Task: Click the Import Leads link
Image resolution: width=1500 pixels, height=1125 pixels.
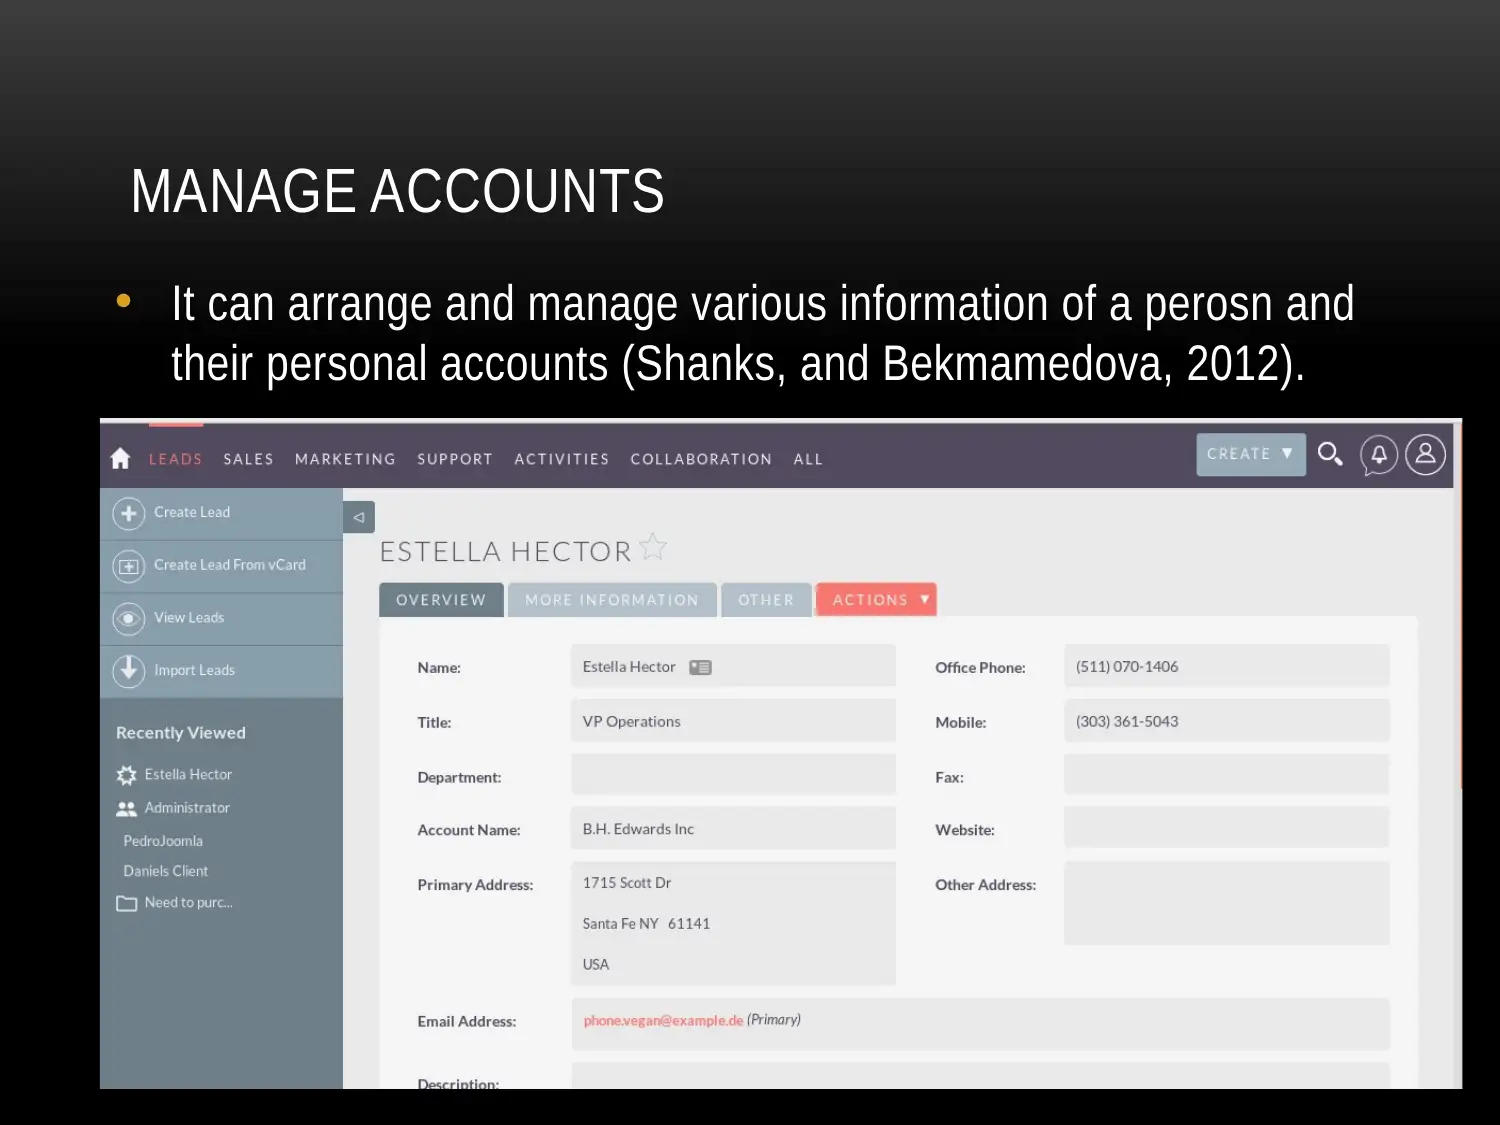Action: tap(195, 670)
